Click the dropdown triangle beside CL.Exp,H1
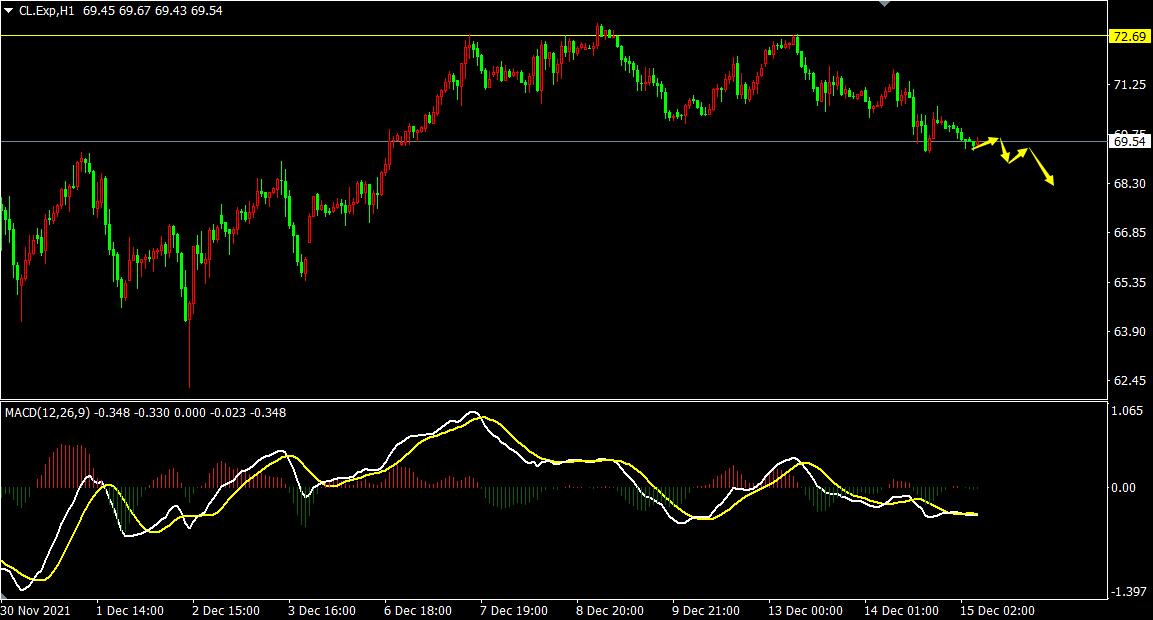The image size is (1153, 620). [9, 10]
